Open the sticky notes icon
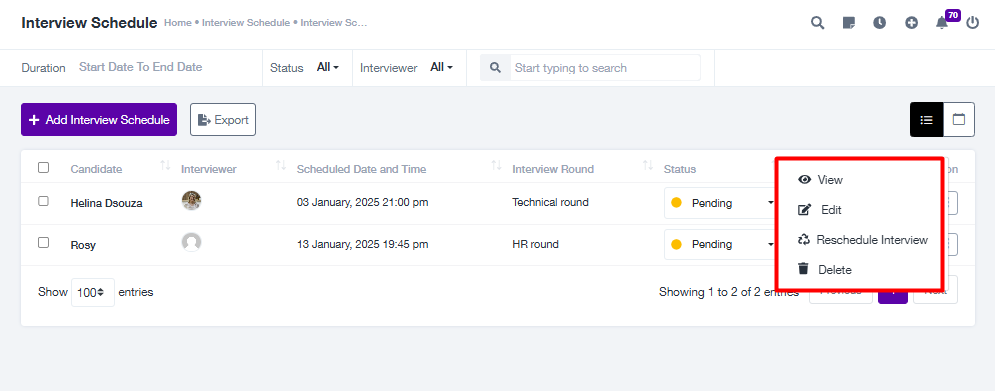 [x=848, y=23]
